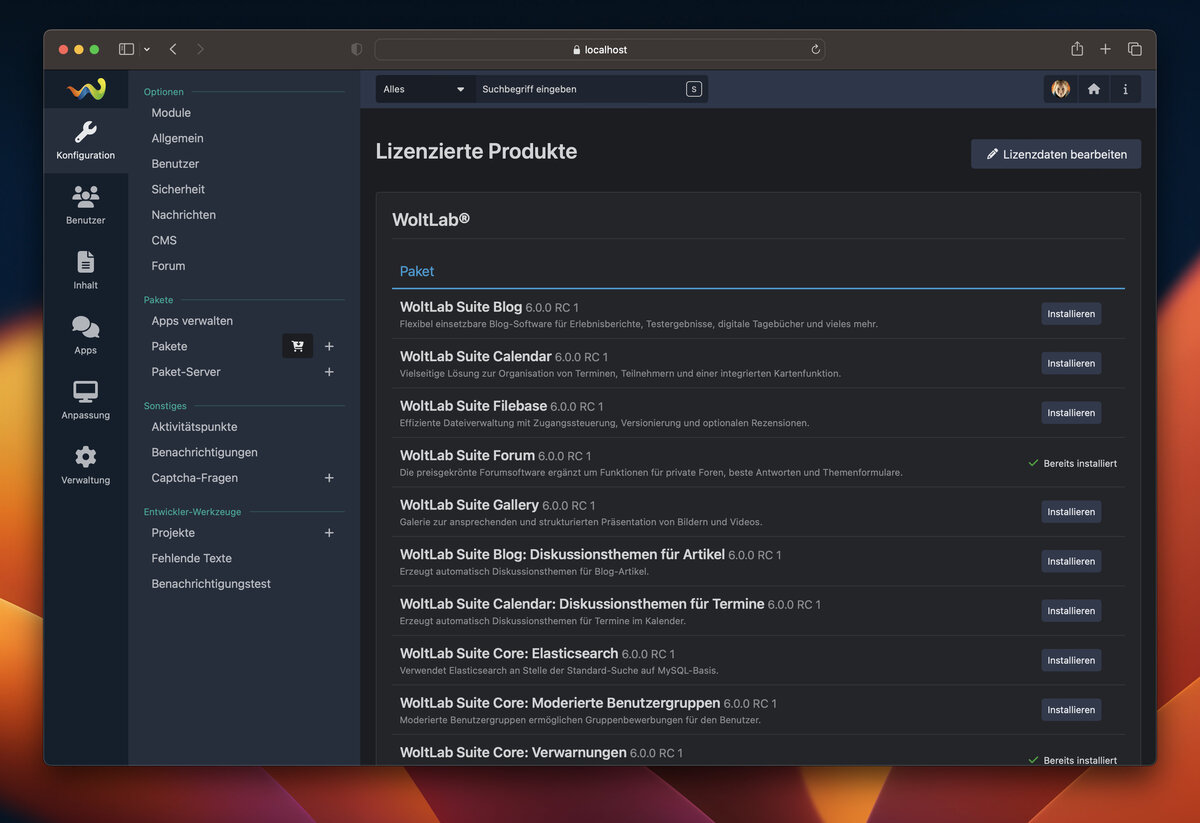Install WoltLab Suite Gallery package
Viewport: 1200px width, 823px height.
click(1071, 512)
